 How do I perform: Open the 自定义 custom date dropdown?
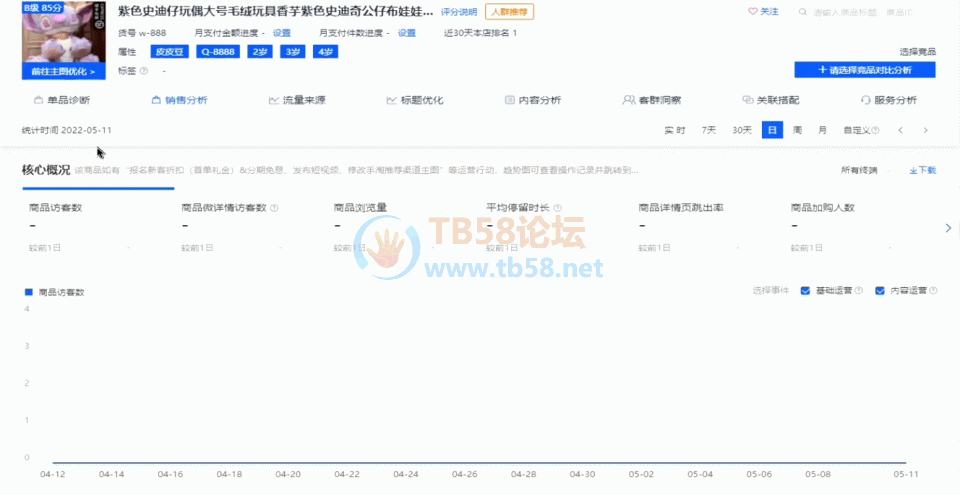pyautogui.click(x=860, y=130)
